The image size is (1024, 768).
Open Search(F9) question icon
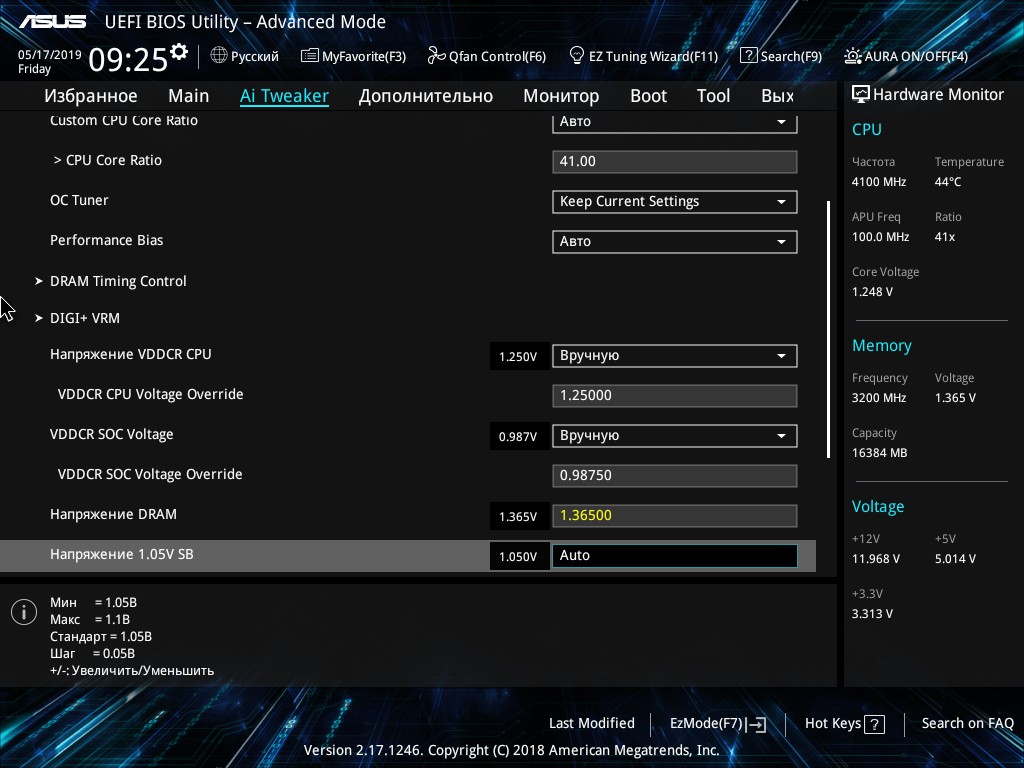748,56
